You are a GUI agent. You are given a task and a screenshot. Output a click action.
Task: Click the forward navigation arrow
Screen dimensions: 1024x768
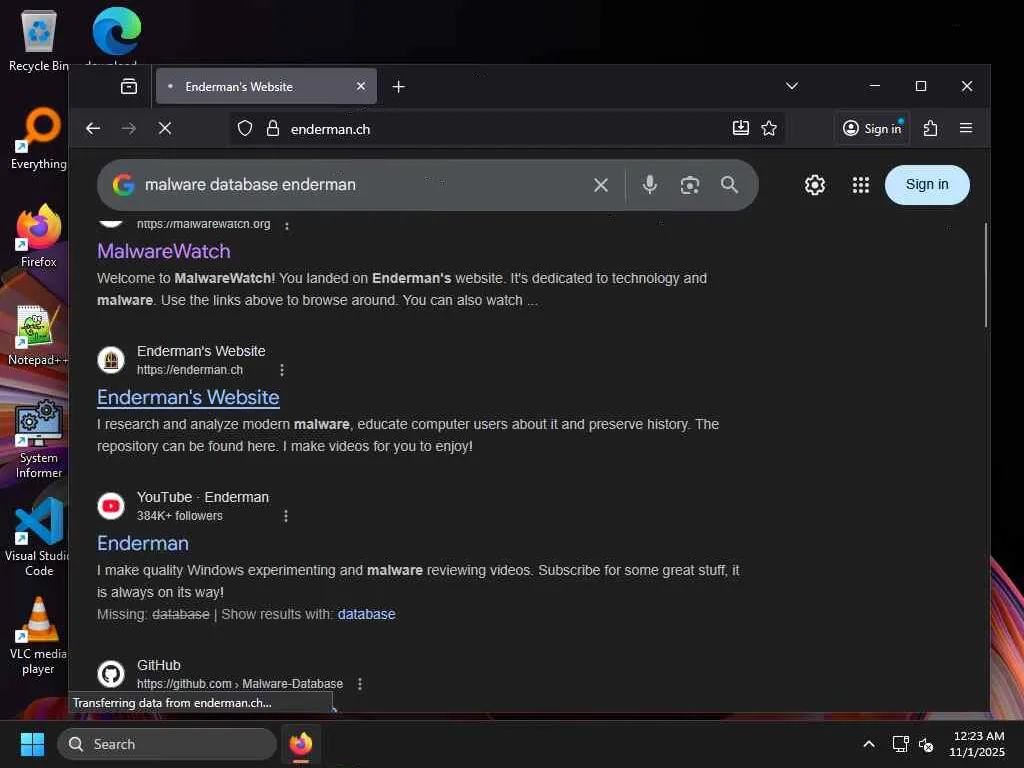(129, 129)
